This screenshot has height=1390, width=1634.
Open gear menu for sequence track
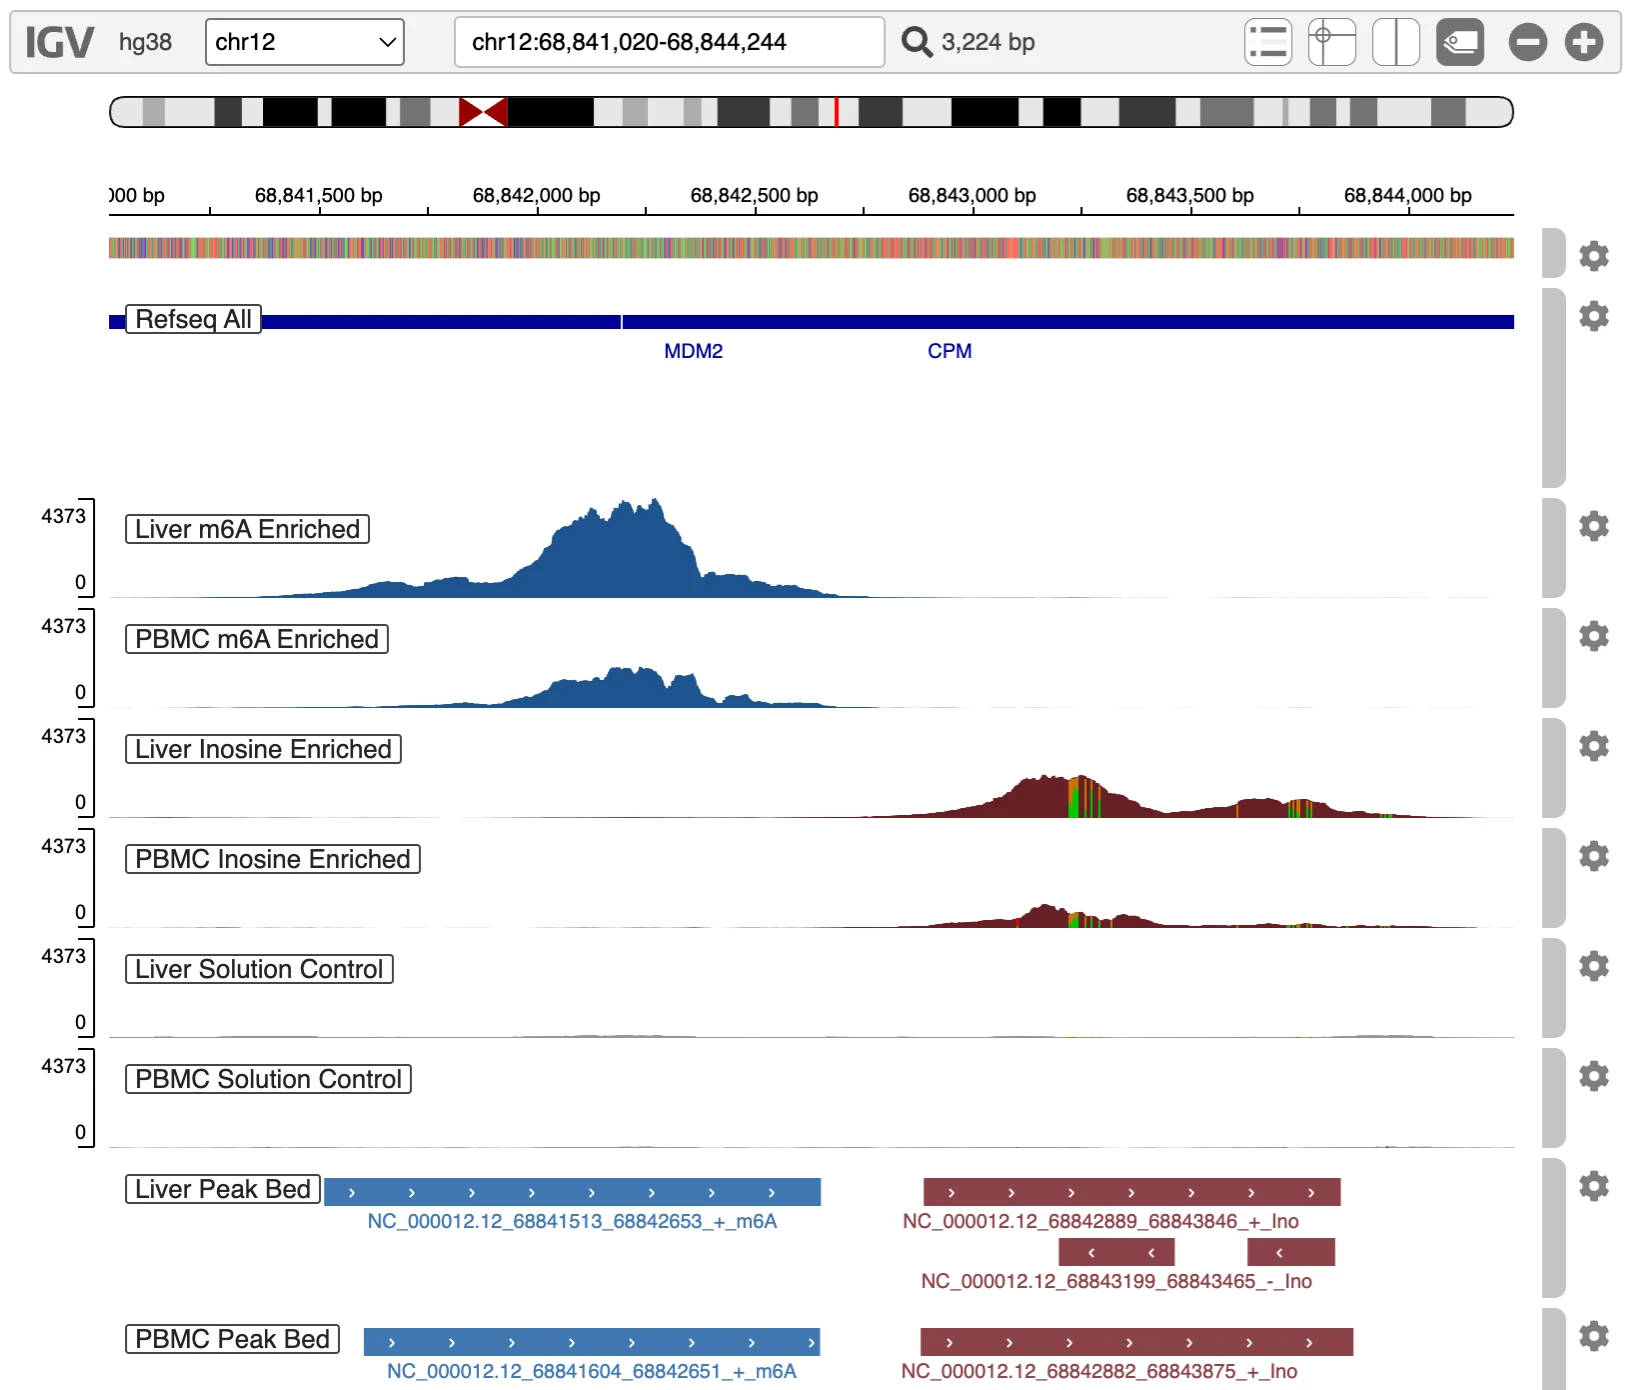click(1593, 256)
